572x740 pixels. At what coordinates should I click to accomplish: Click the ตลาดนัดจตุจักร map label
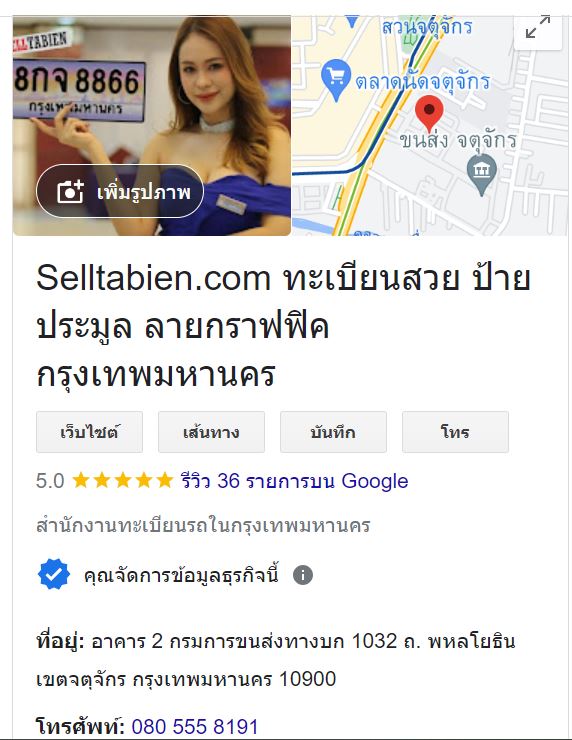(x=423, y=82)
